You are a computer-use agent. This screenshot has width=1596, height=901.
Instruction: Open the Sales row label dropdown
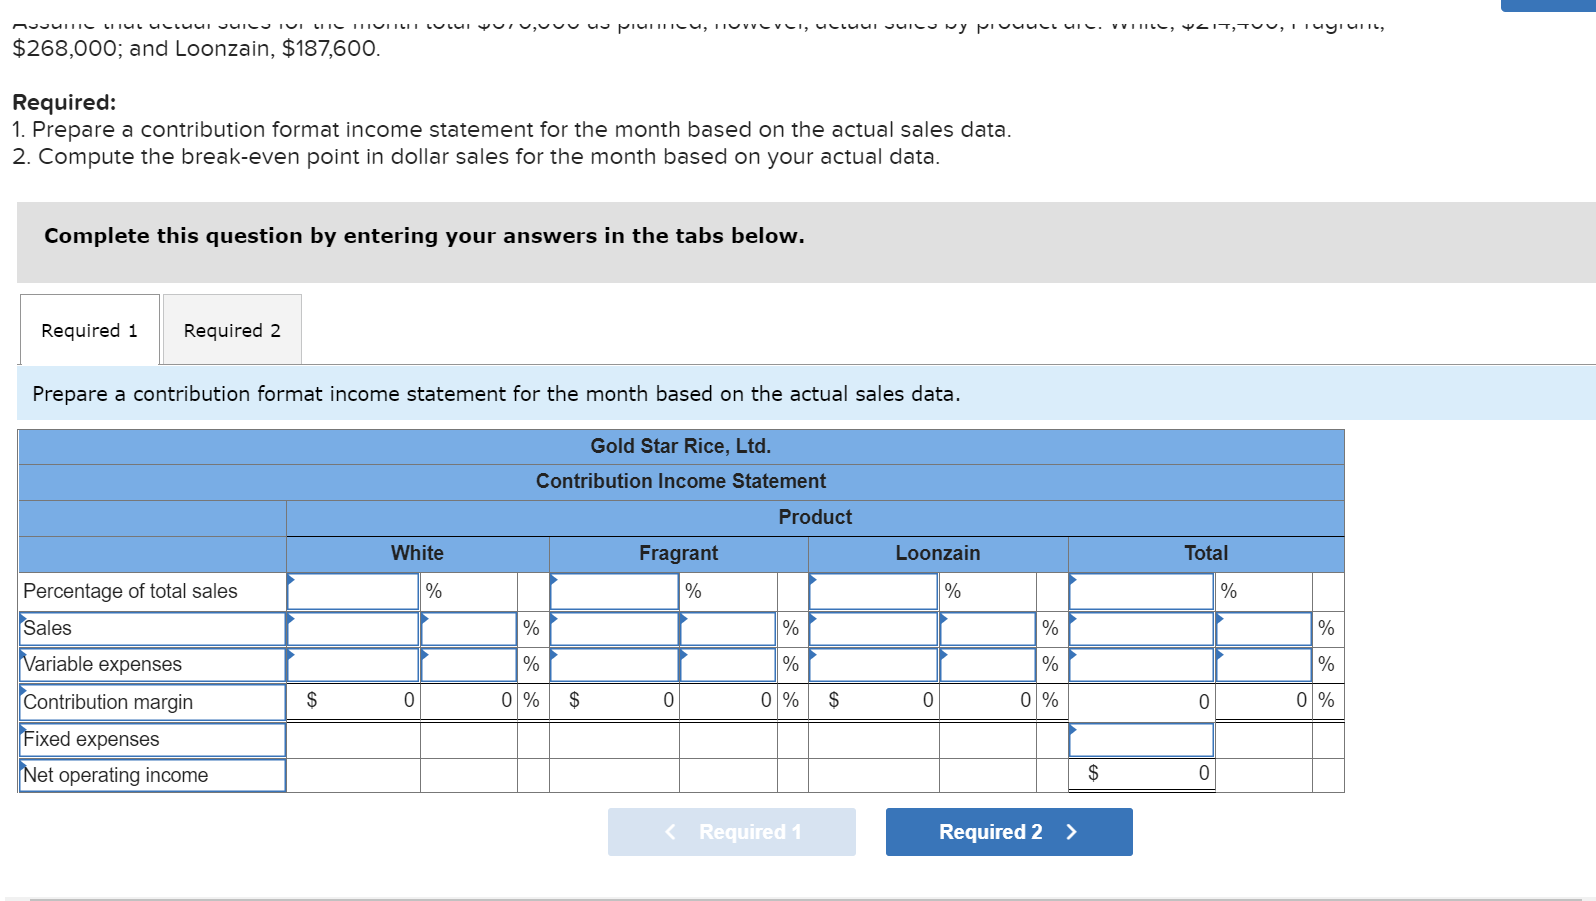coord(152,629)
